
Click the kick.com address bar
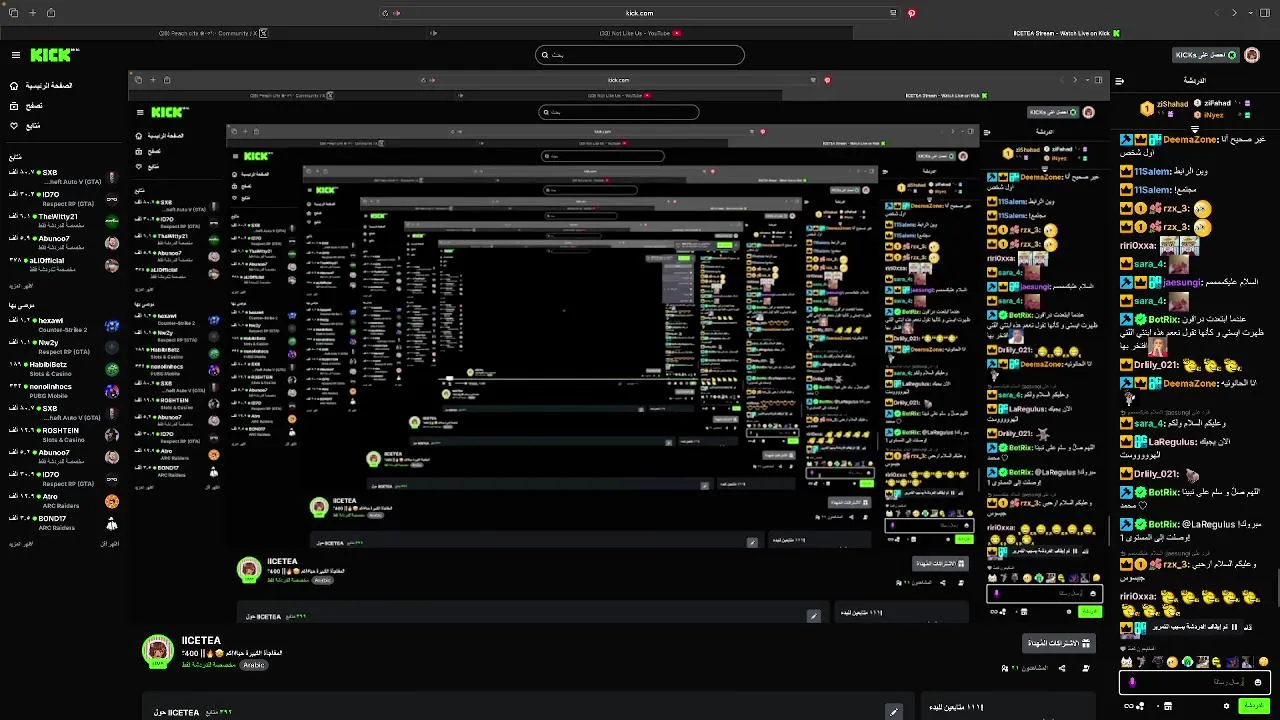(640, 13)
